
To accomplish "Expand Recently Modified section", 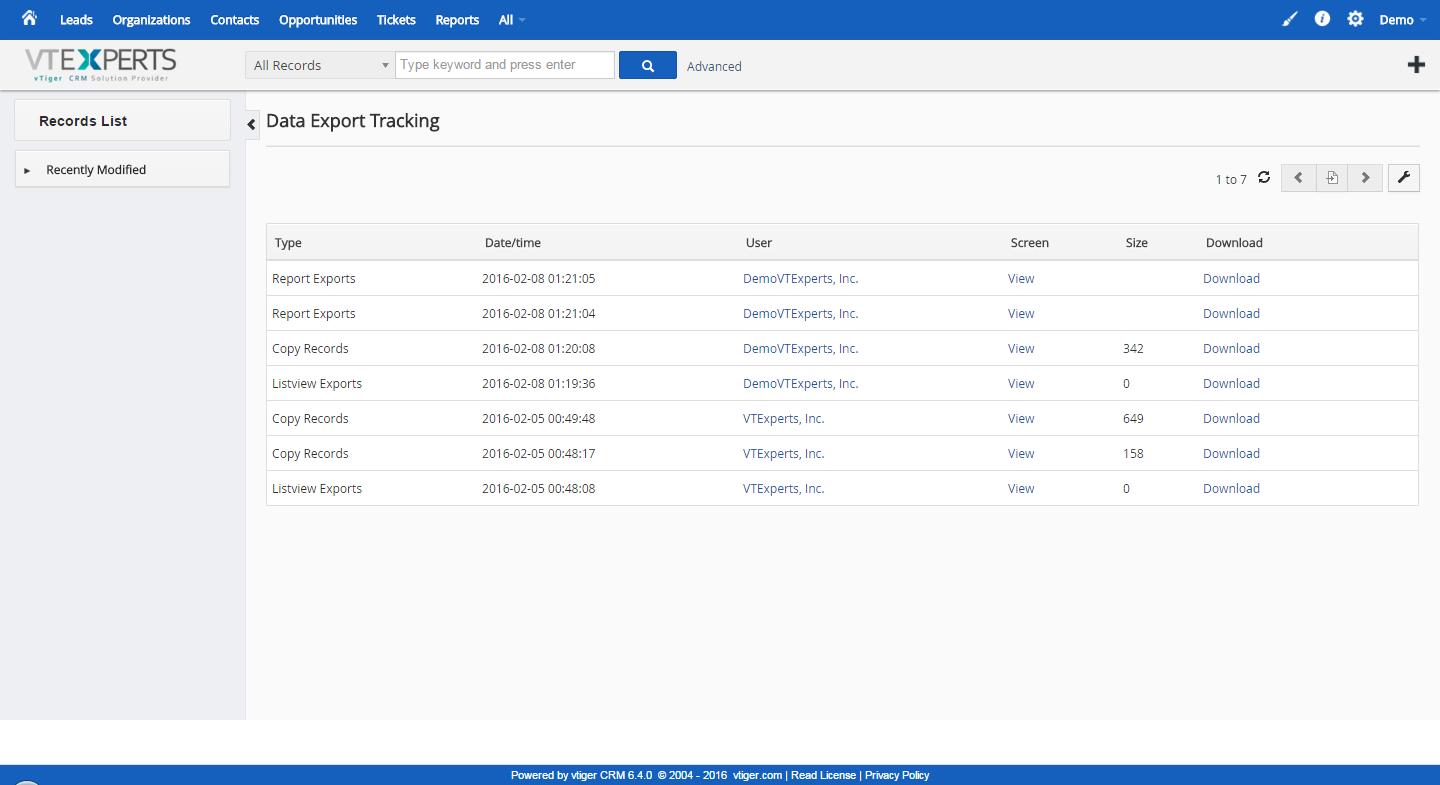I will click(122, 170).
